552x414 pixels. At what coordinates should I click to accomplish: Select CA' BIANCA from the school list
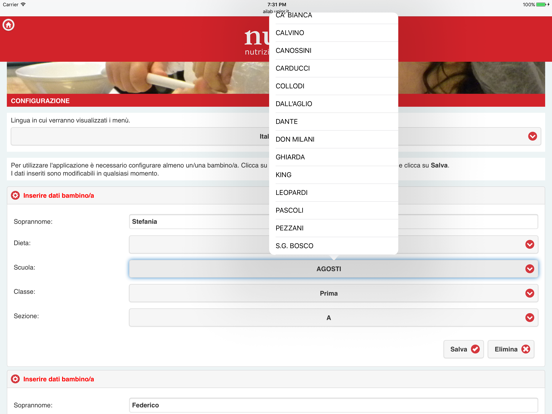click(x=333, y=18)
